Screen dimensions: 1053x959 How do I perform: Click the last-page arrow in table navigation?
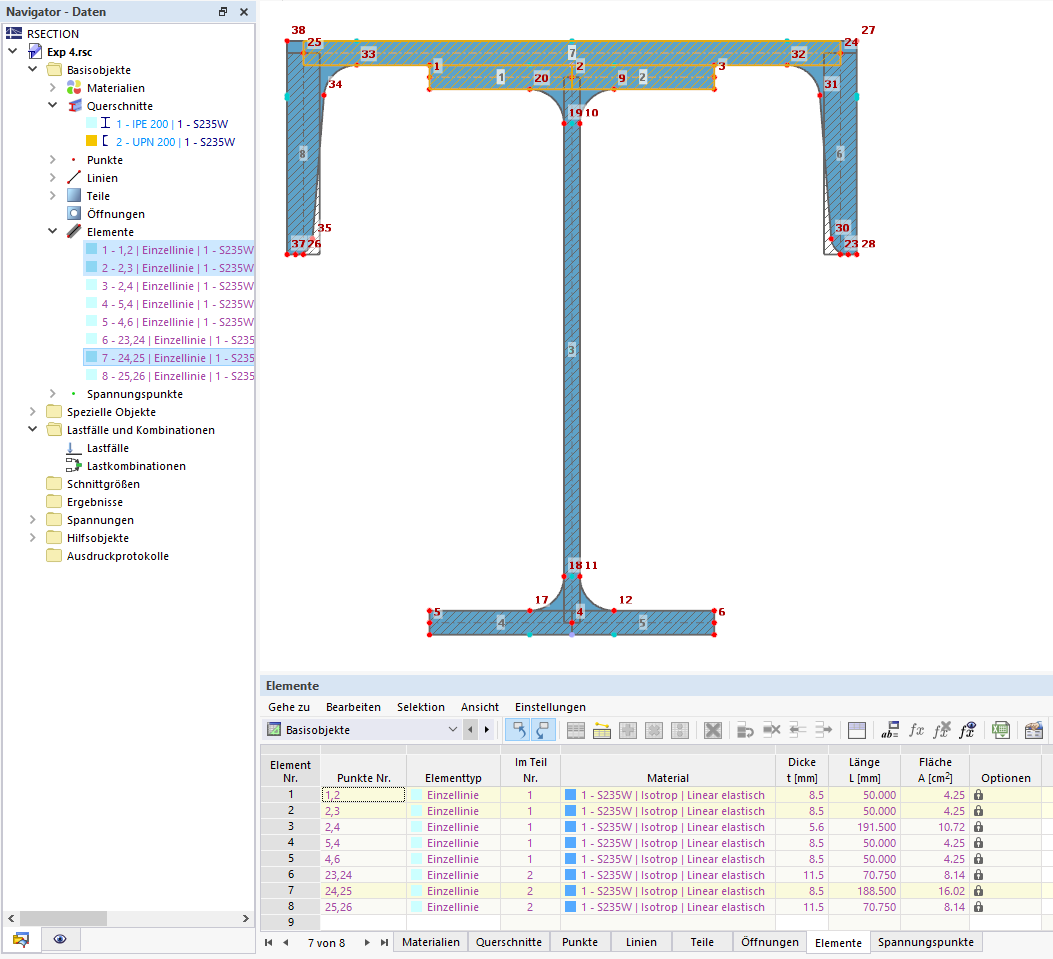[384, 942]
